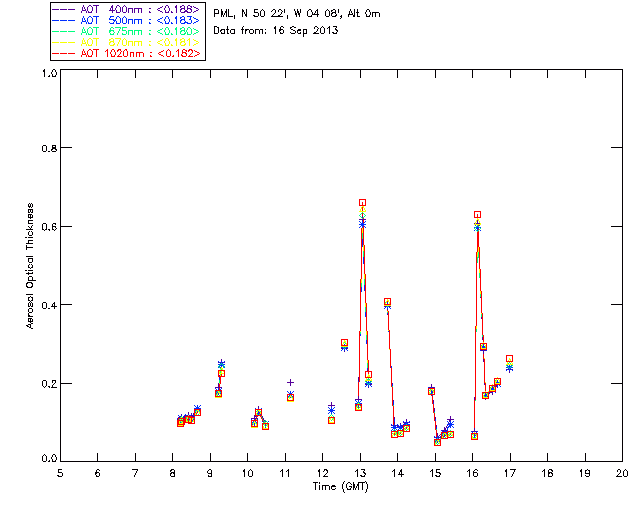
Task: Click the Time (GMT) axis label
Action: pyautogui.click(x=340, y=487)
